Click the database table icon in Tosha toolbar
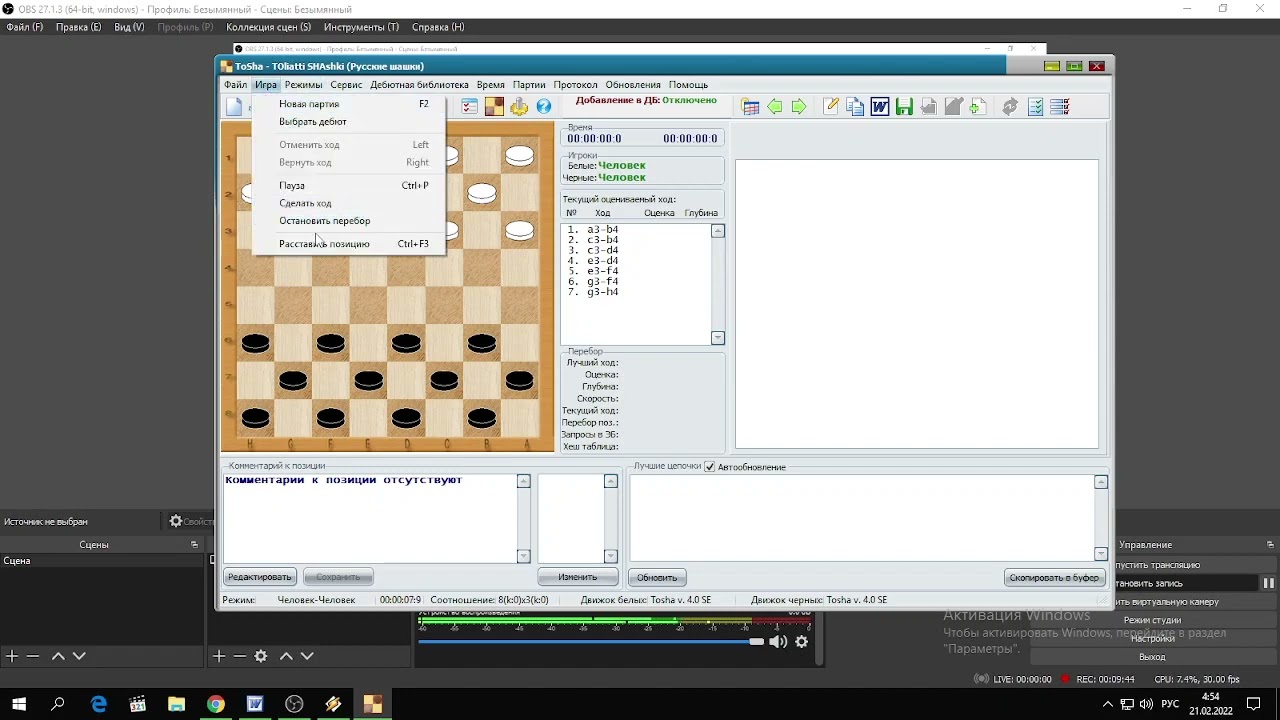Image resolution: width=1280 pixels, height=720 pixels. point(750,107)
